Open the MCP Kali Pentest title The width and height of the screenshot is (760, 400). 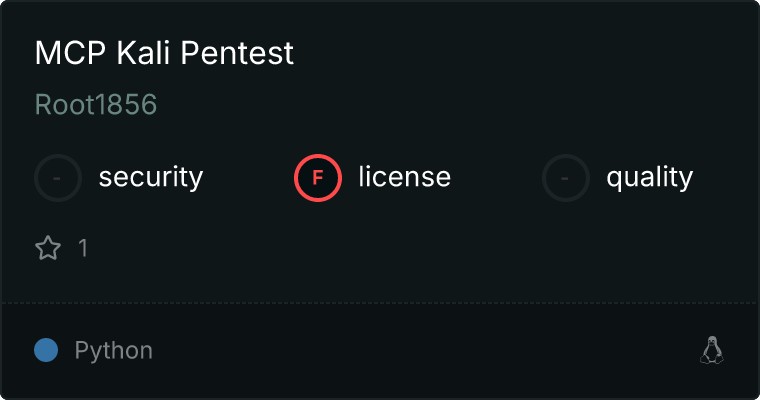(x=164, y=53)
